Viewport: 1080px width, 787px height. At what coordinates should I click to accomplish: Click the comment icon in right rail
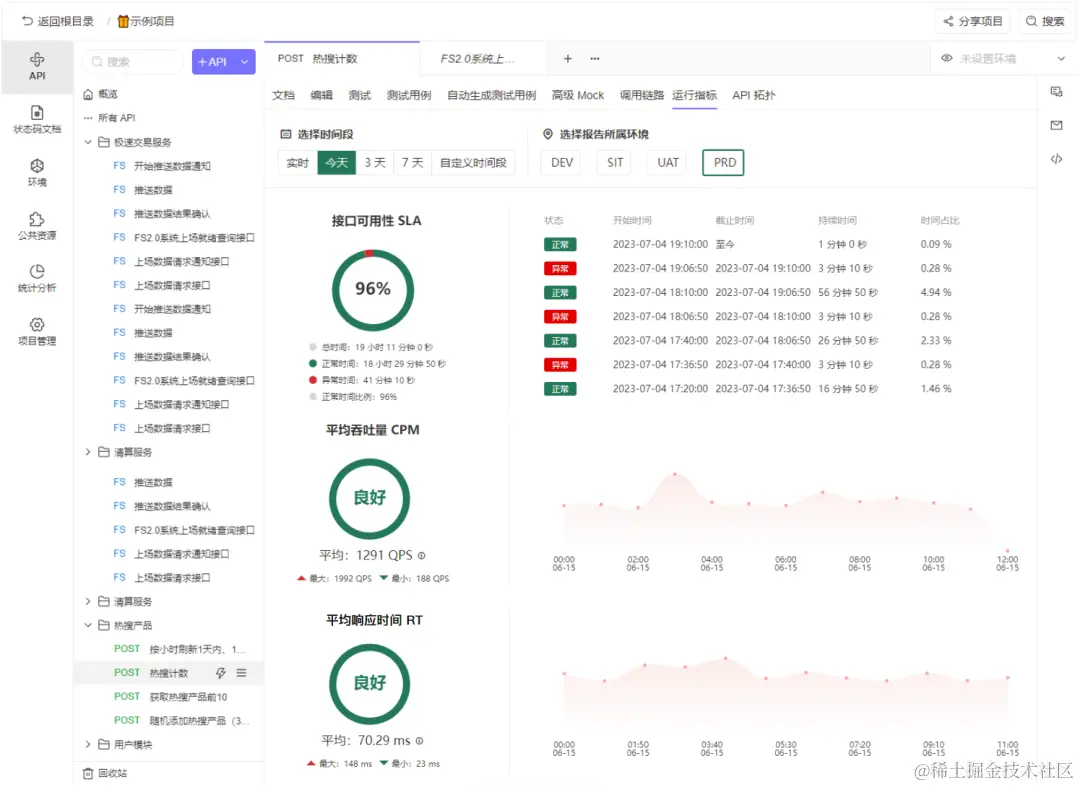click(x=1057, y=92)
